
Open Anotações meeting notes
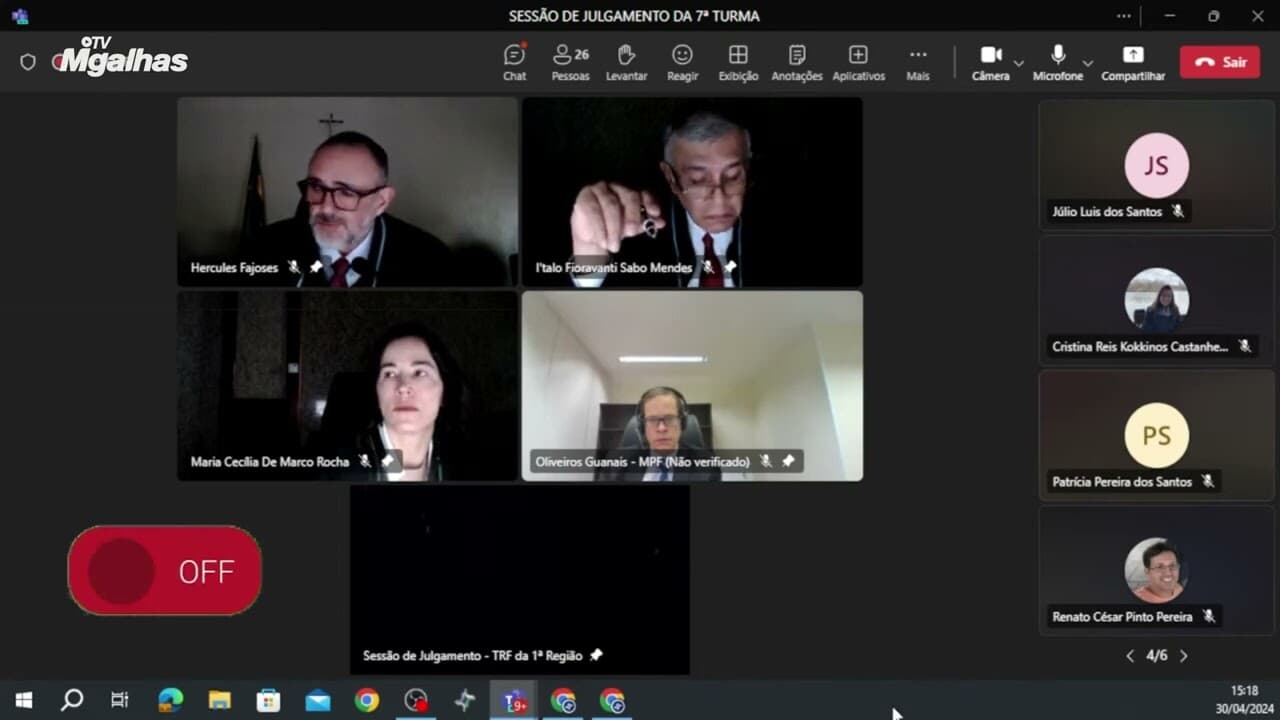coord(796,62)
